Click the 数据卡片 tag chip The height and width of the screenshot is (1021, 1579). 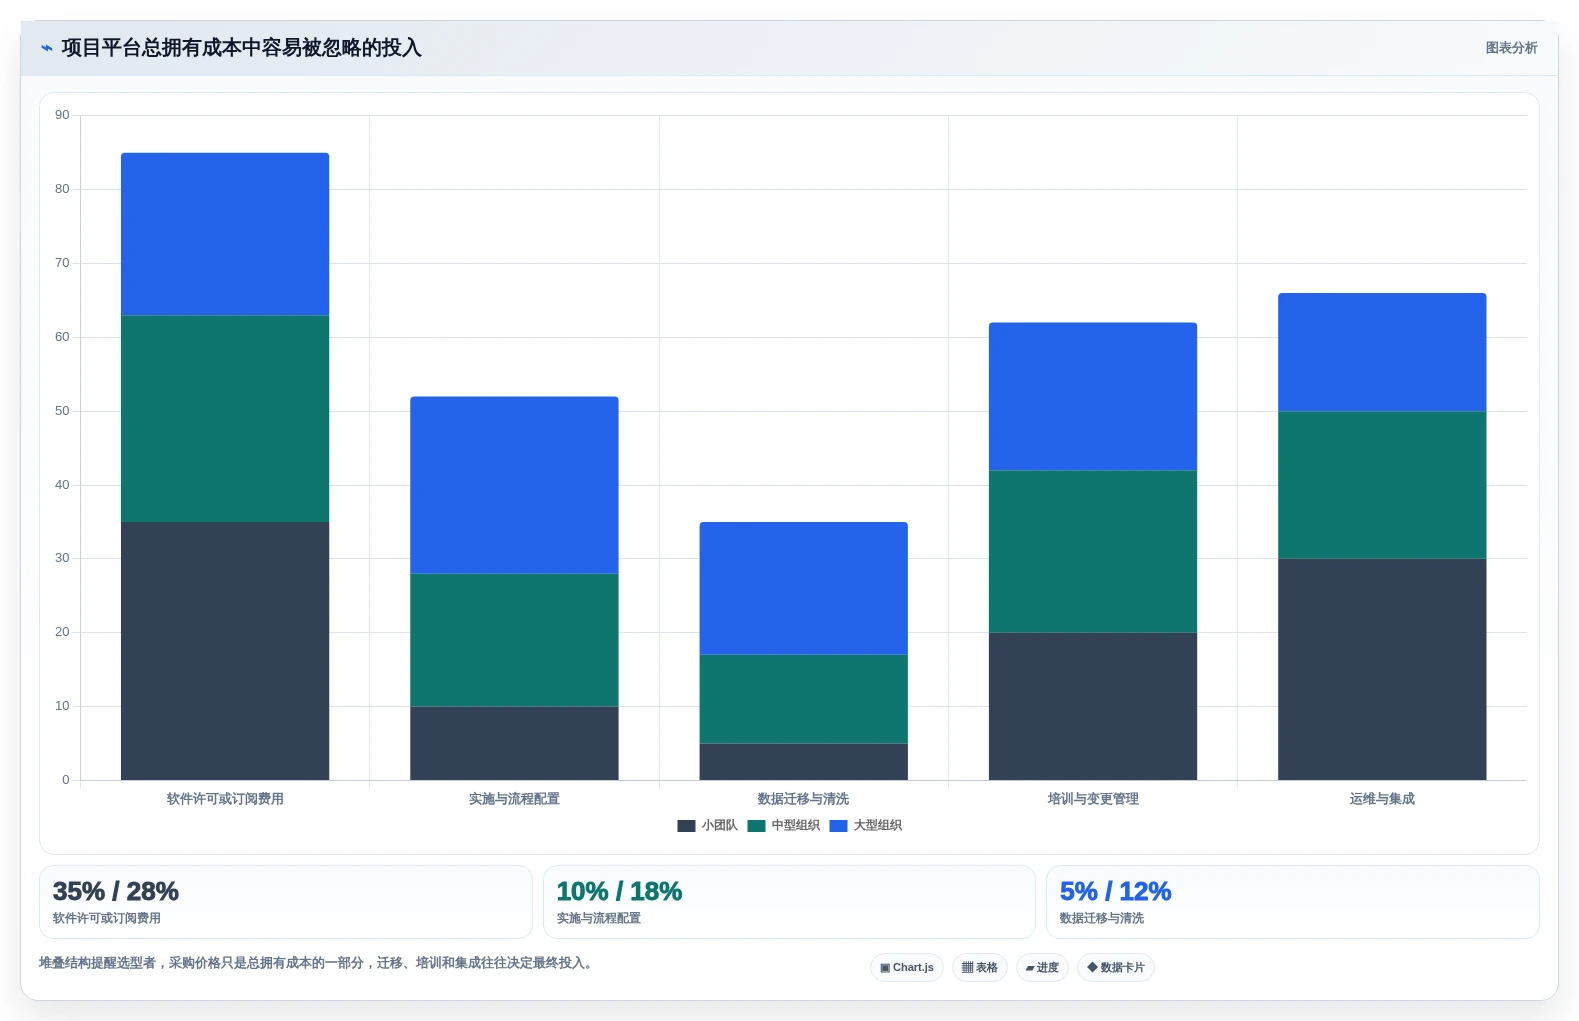(1116, 968)
